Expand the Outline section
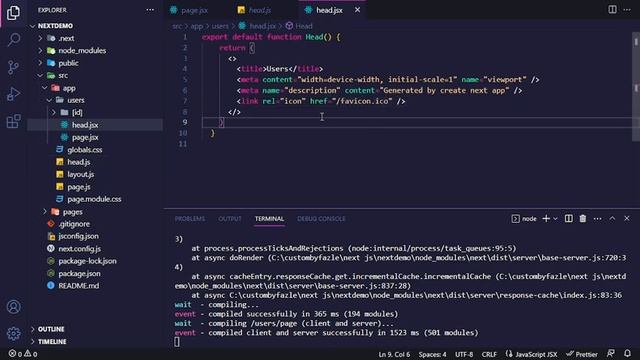The height and width of the screenshot is (360, 640). coord(51,329)
